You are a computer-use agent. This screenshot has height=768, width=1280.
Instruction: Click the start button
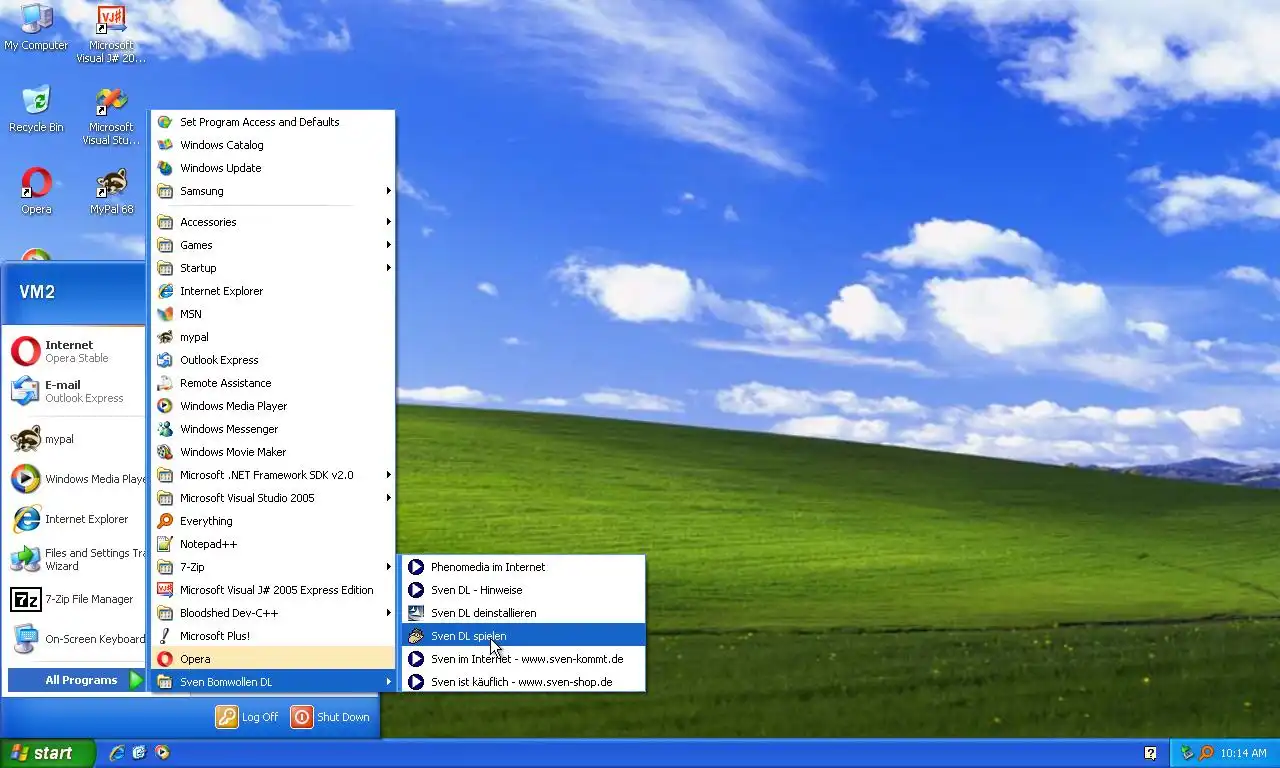(x=47, y=753)
